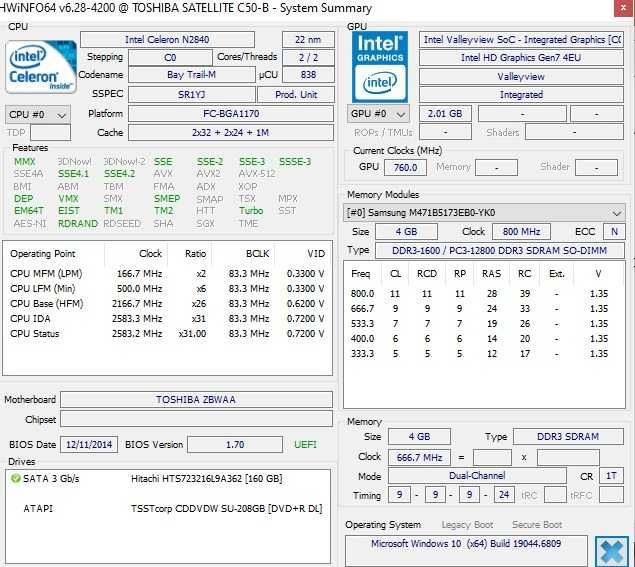This screenshot has width=635, height=567.
Task: Click the AES-NI feature label
Action: coord(30,224)
